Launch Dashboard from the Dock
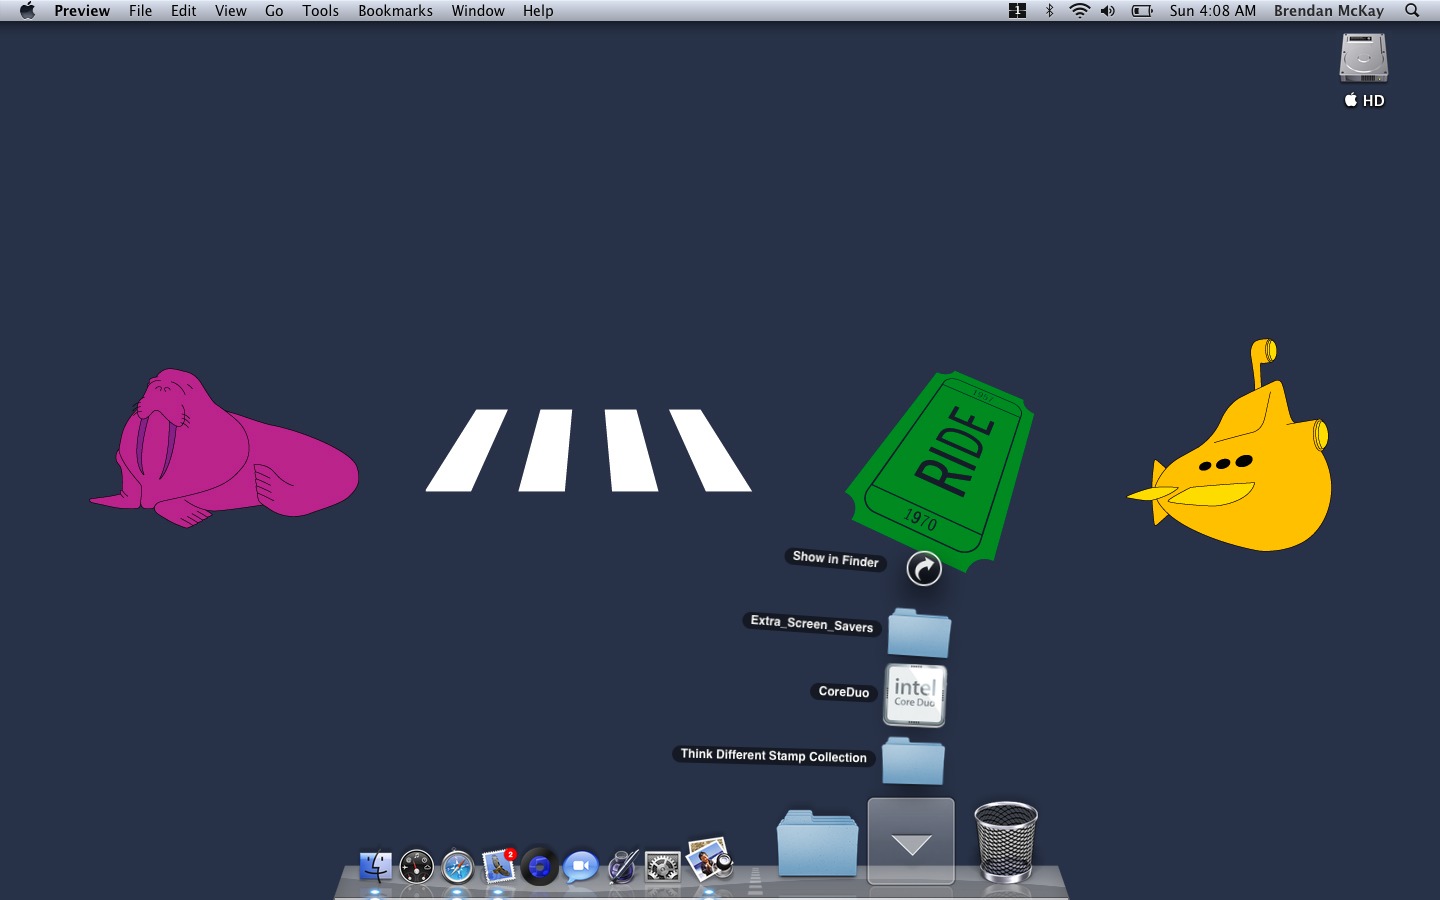Screen dimensions: 1440x900 pos(416,866)
